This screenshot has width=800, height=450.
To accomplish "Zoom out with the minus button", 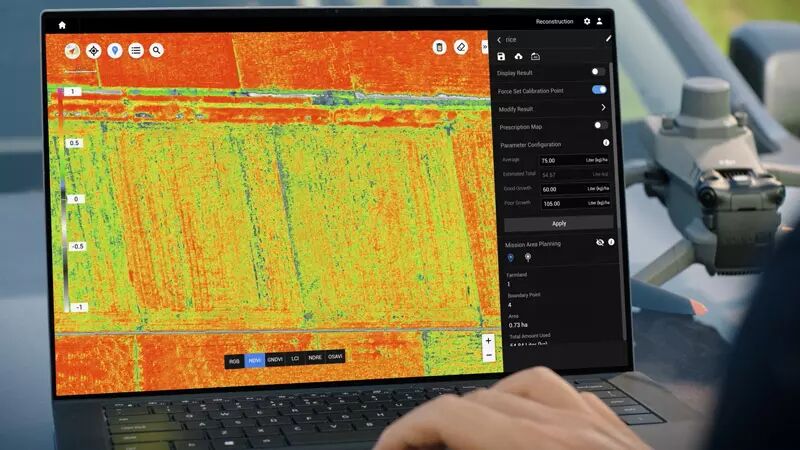I will tap(489, 354).
